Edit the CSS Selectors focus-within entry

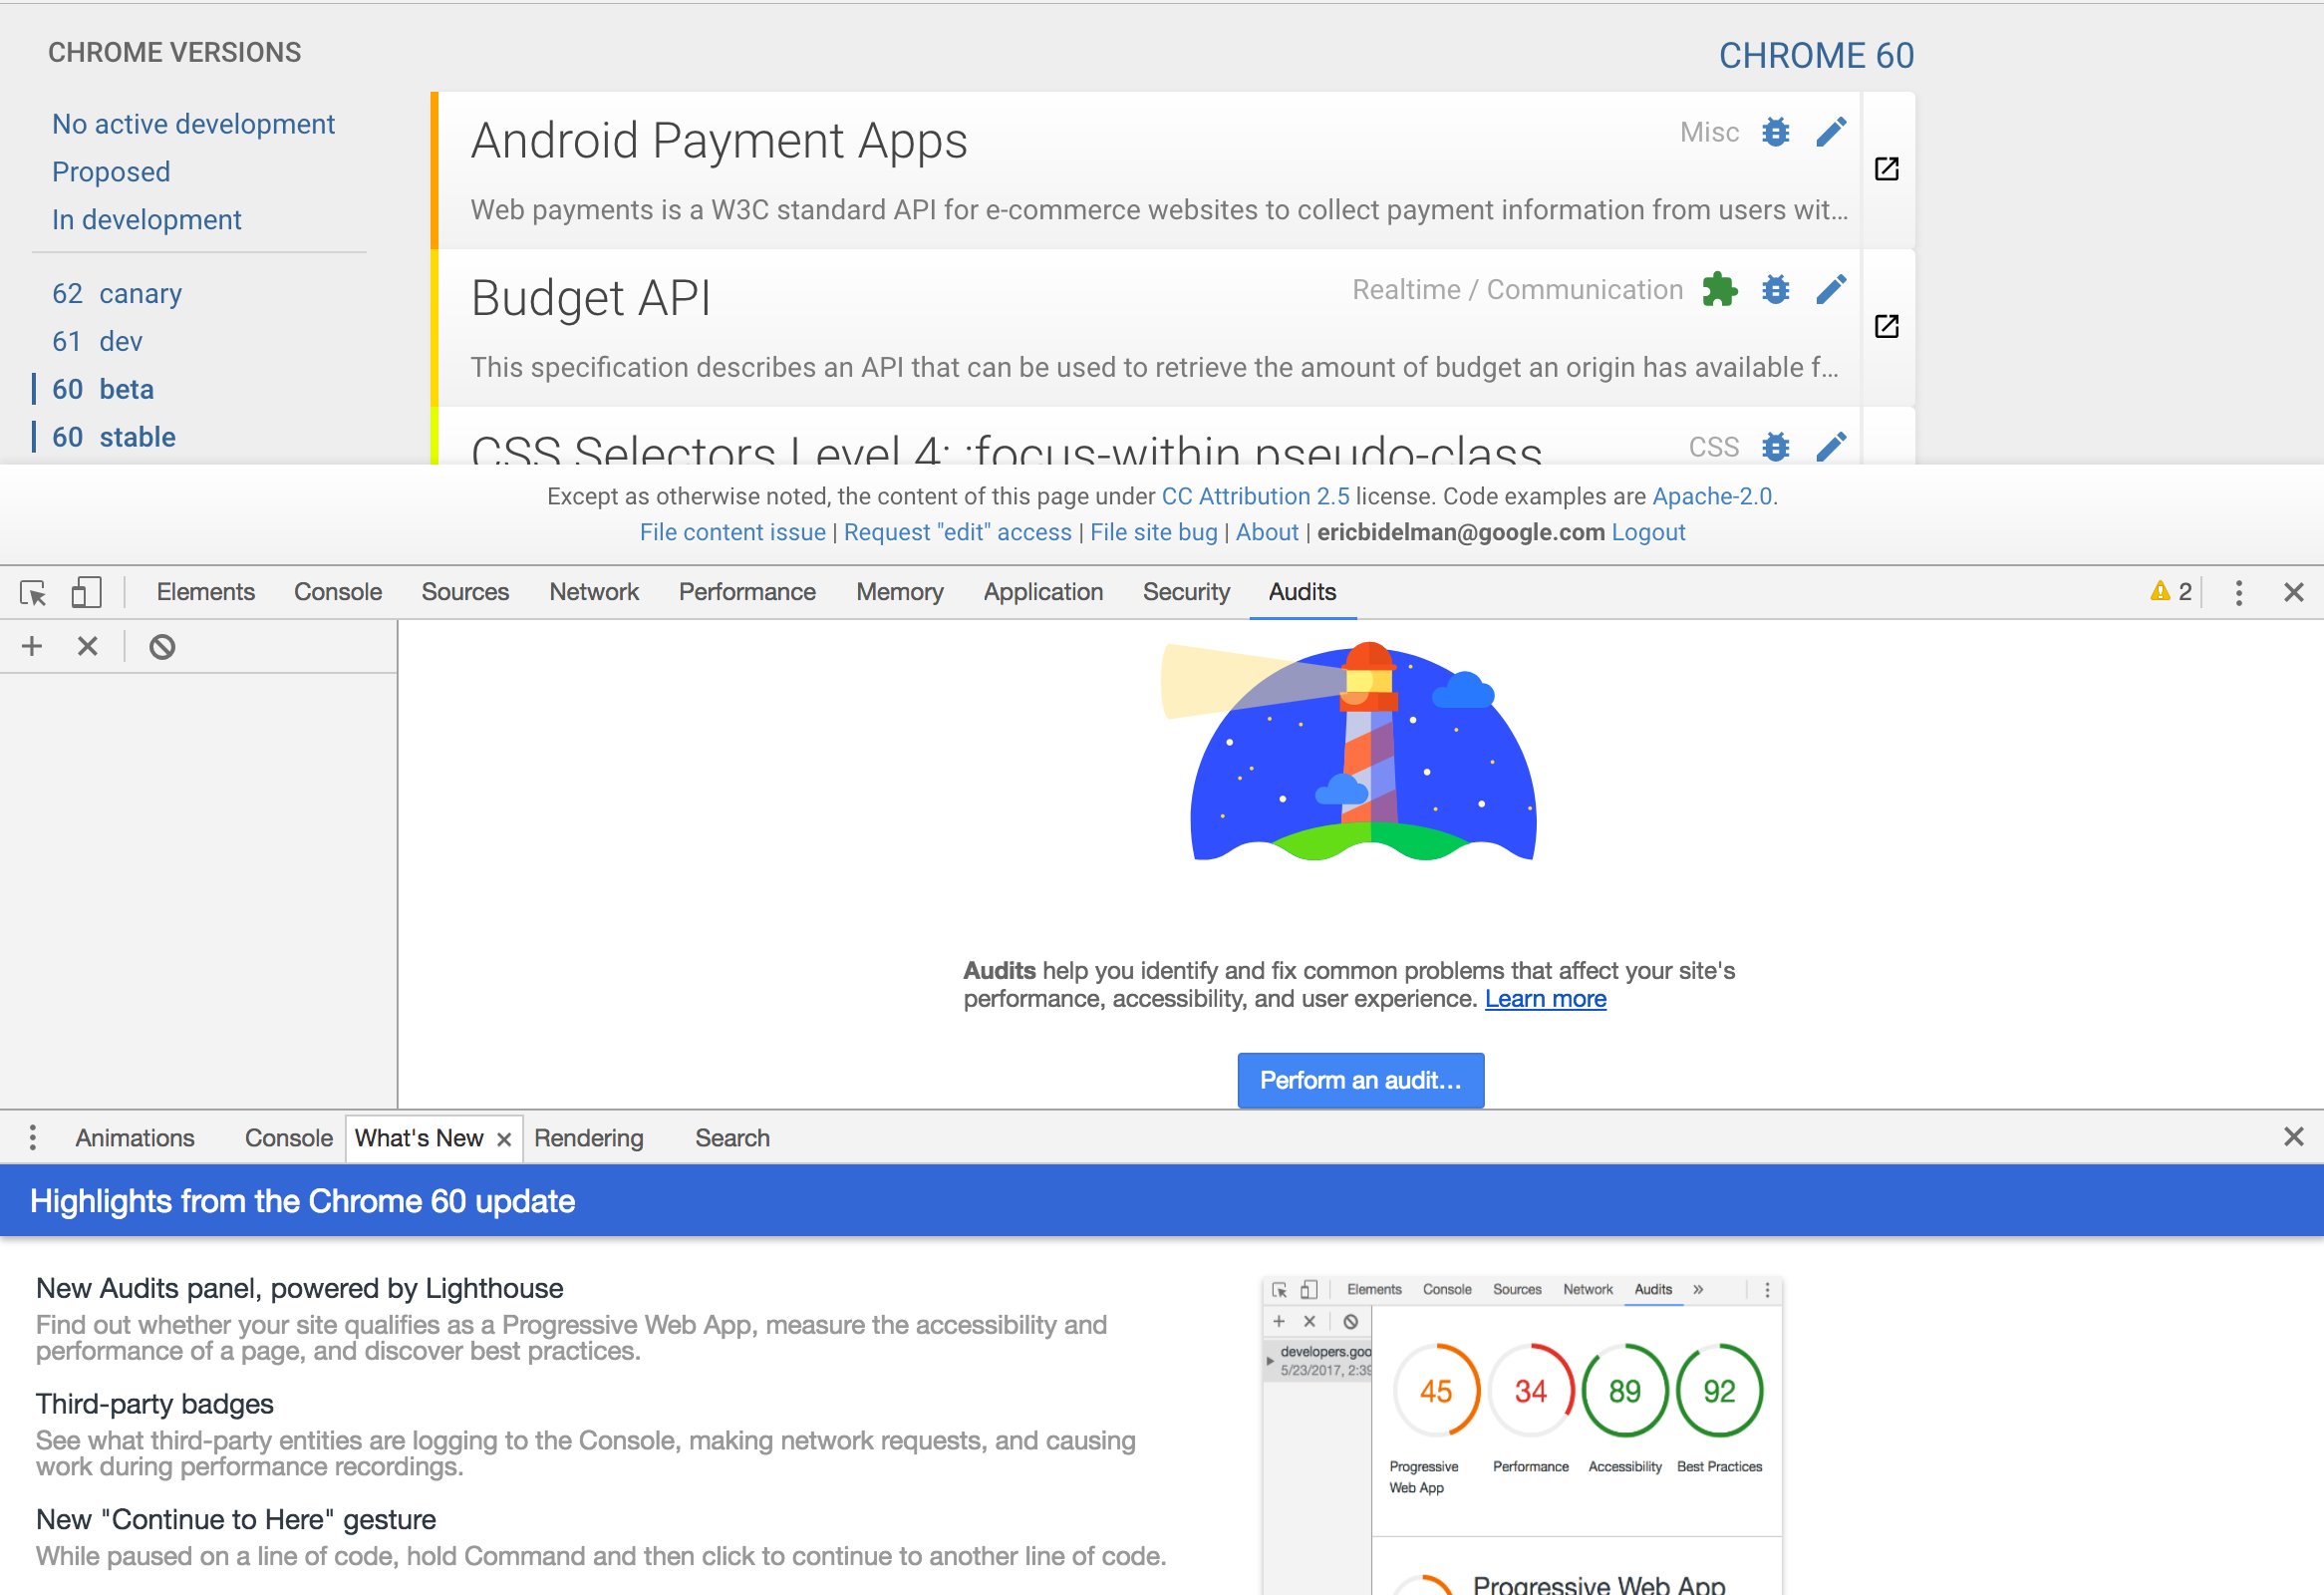point(1831,447)
